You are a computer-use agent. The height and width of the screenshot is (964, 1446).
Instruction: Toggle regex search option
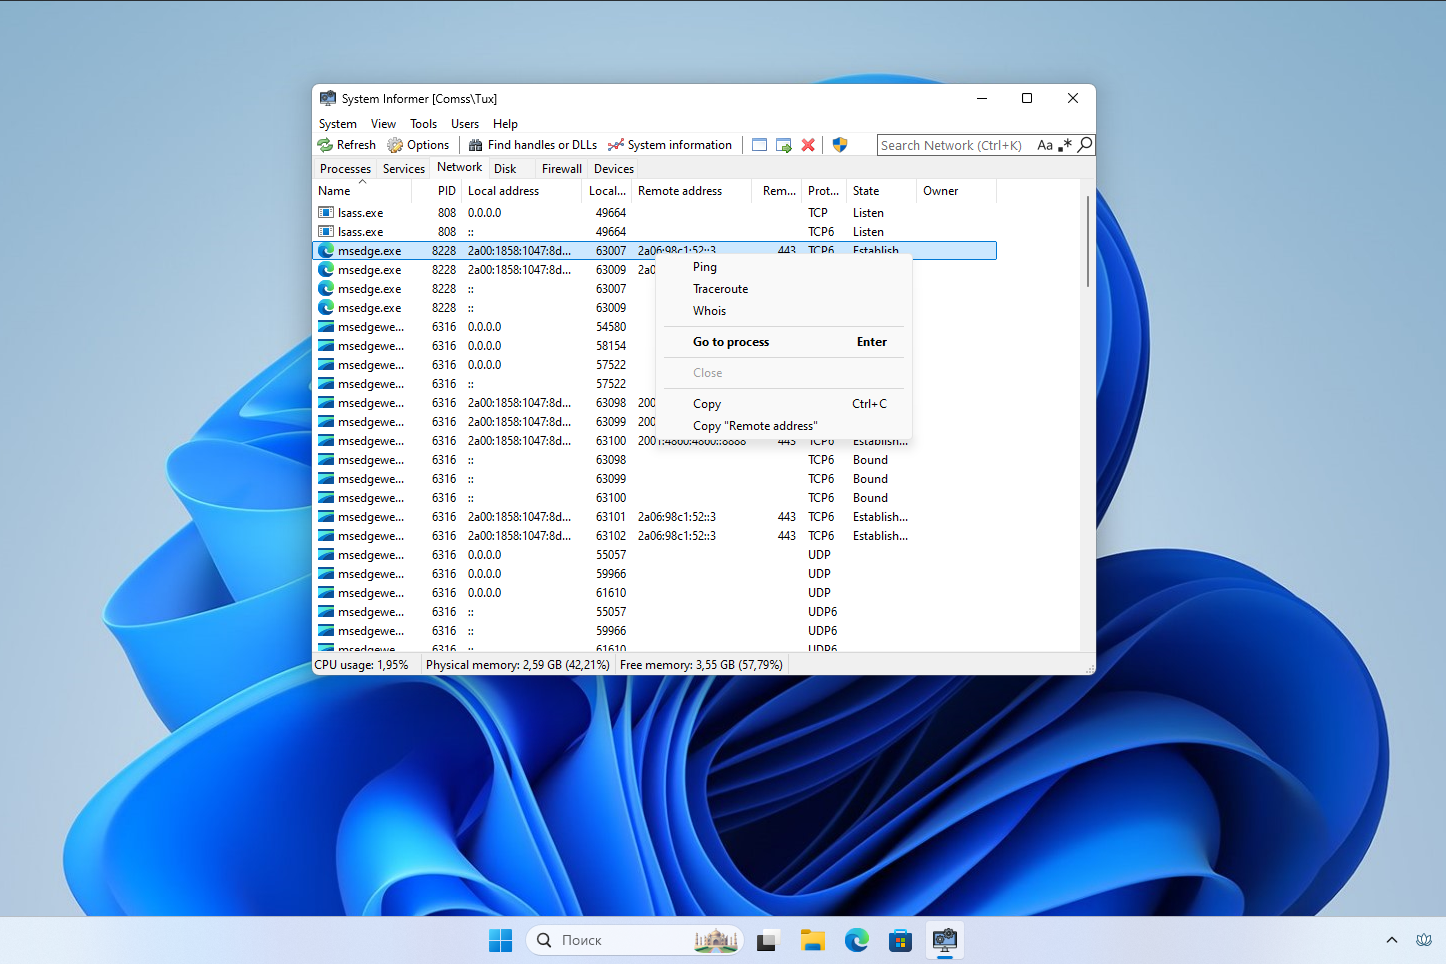(x=1065, y=145)
